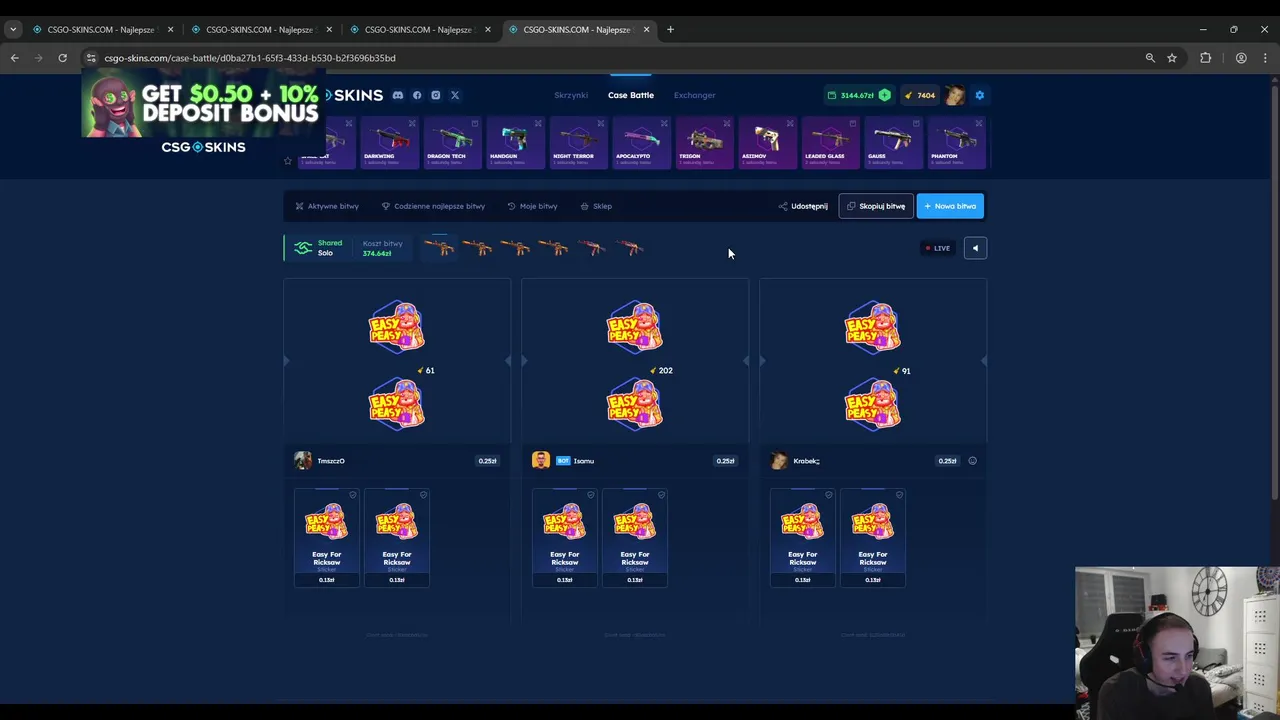Screen dimensions: 1280x720
Task: Go to Codzienne najlepsze bitwy
Action: point(433,206)
